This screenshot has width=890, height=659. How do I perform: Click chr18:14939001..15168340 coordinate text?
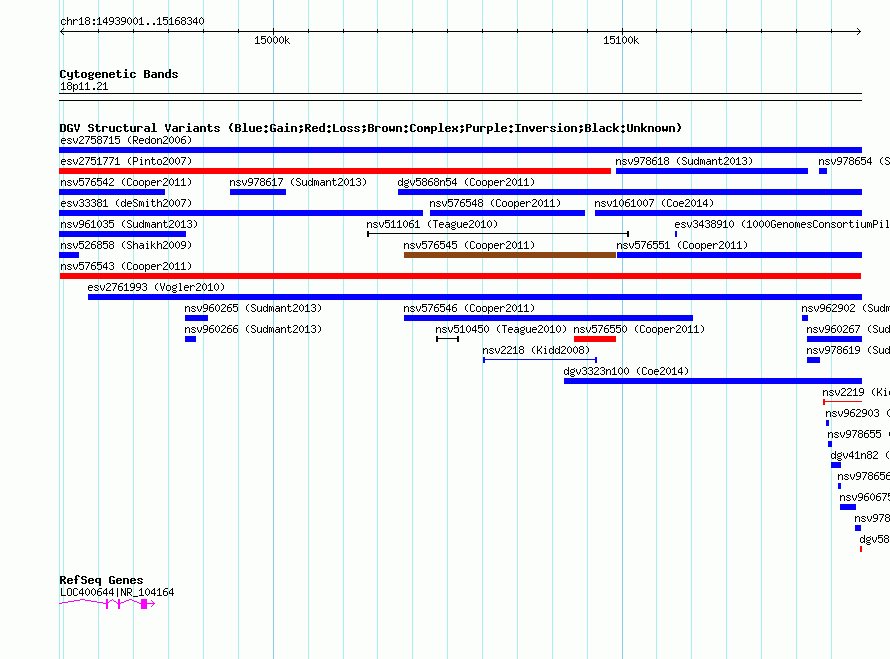(x=132, y=21)
